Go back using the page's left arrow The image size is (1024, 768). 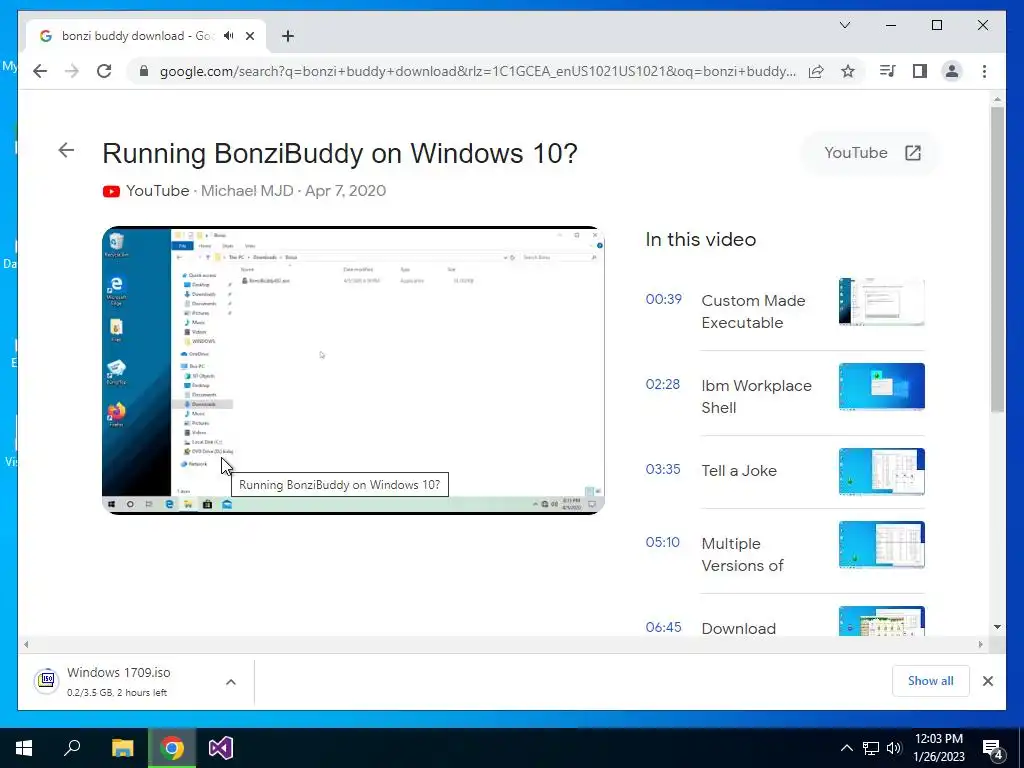coord(66,150)
